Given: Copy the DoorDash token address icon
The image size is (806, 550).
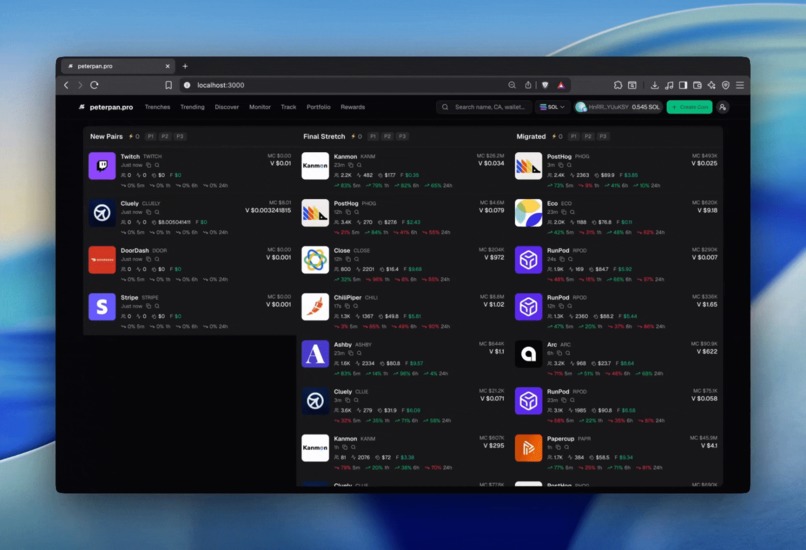Looking at the screenshot, I should tap(149, 259).
